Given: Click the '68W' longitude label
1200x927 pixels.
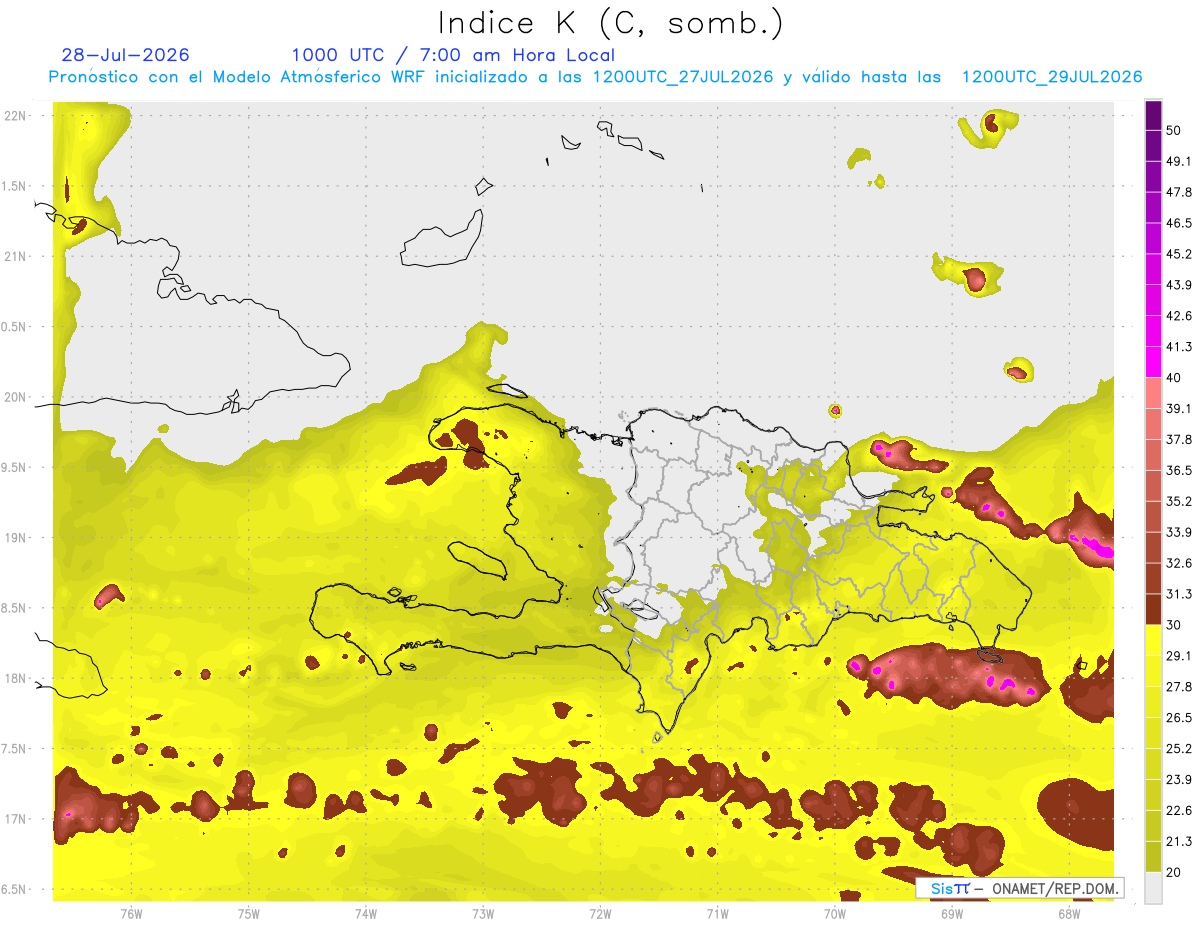Looking at the screenshot, I should pos(1069,913).
